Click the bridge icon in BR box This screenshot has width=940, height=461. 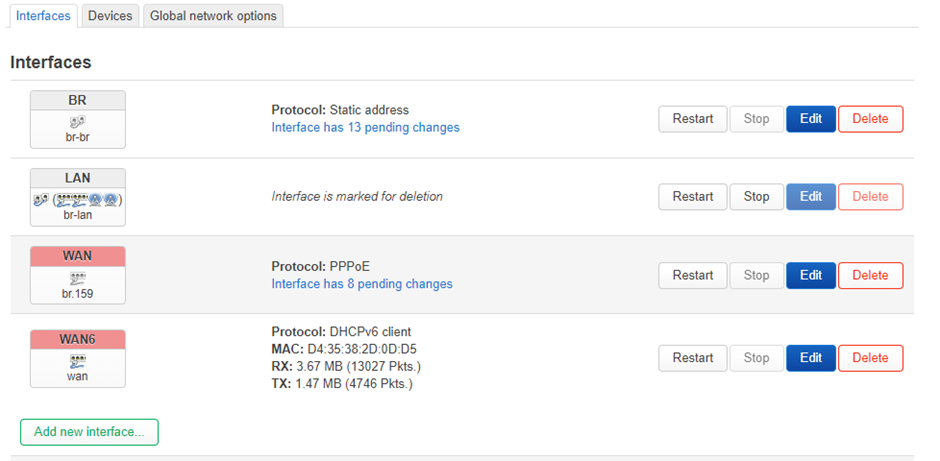(77, 123)
